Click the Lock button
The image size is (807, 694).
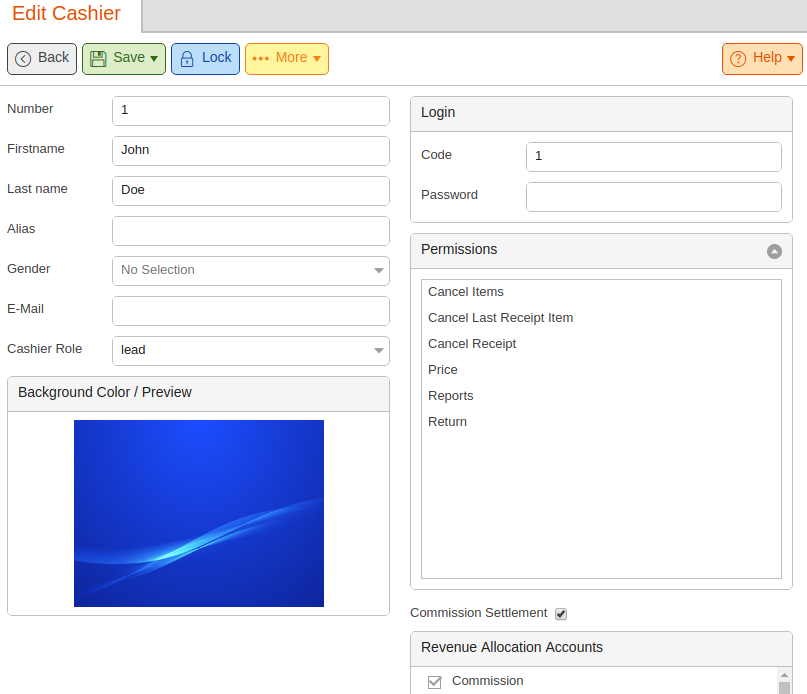click(205, 59)
